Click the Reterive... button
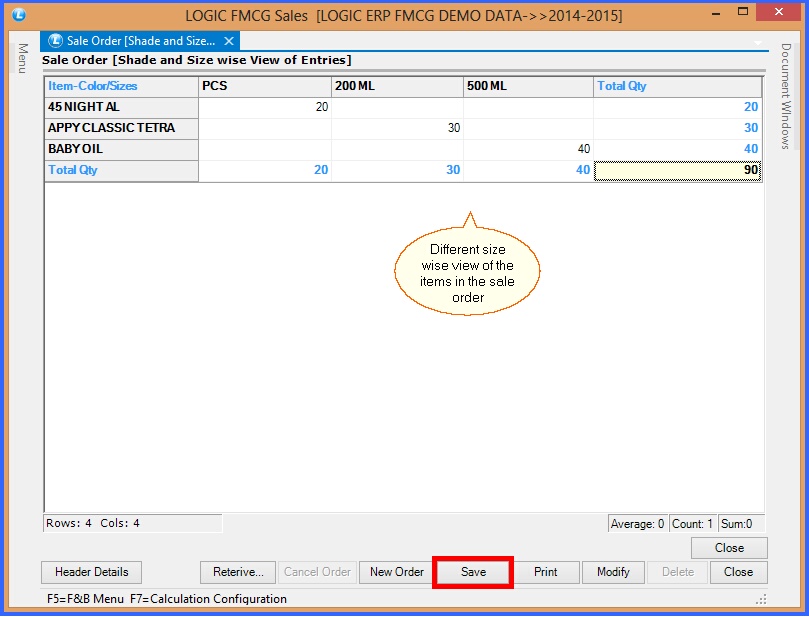The width and height of the screenshot is (809, 617). (238, 572)
